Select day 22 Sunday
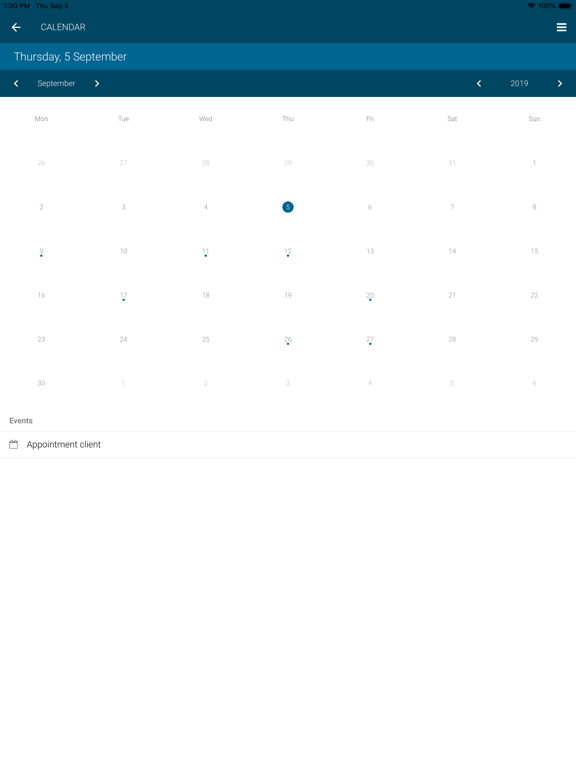Screen dimensions: 576x768 [534, 295]
